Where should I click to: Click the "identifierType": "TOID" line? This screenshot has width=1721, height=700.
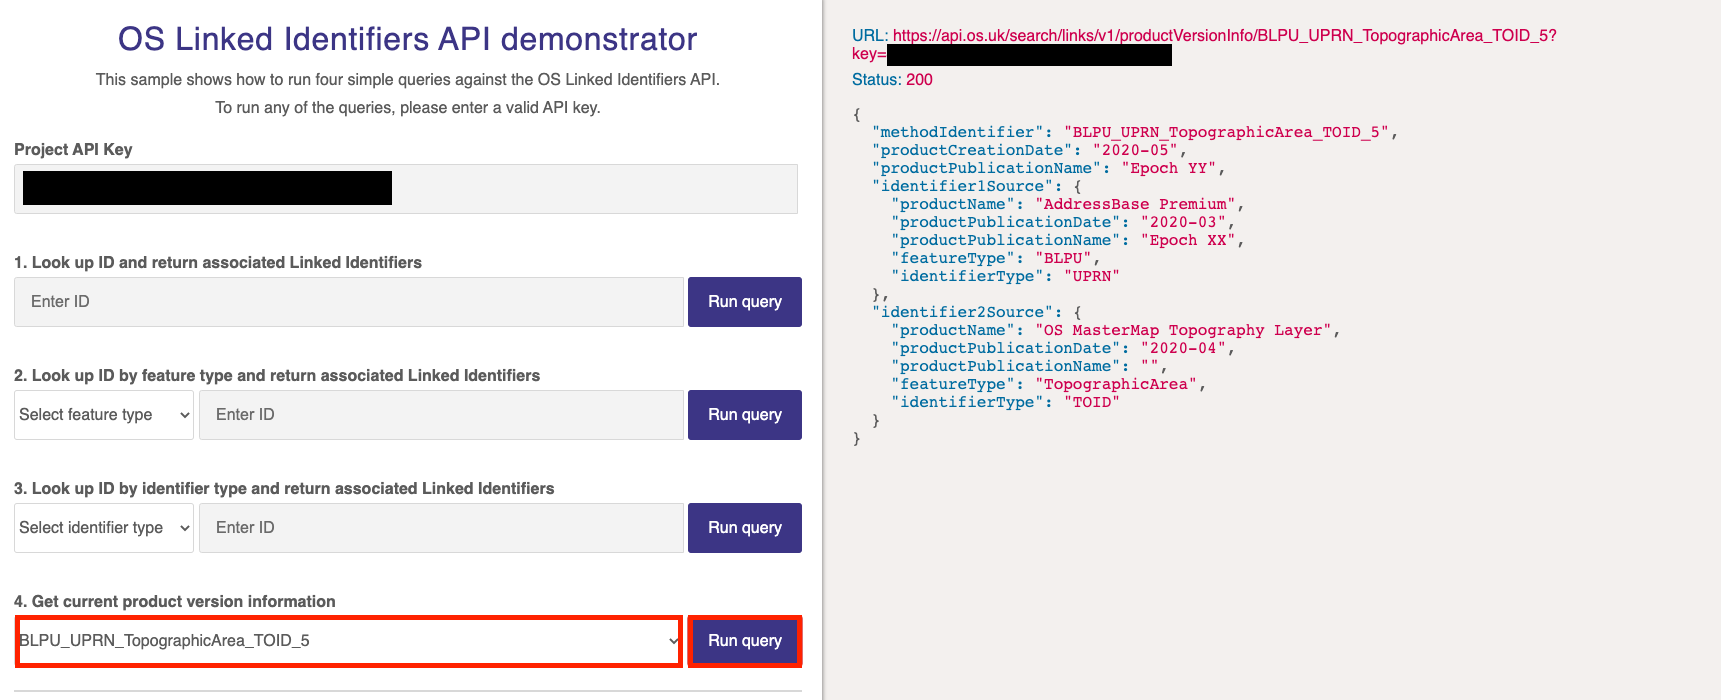(1005, 402)
